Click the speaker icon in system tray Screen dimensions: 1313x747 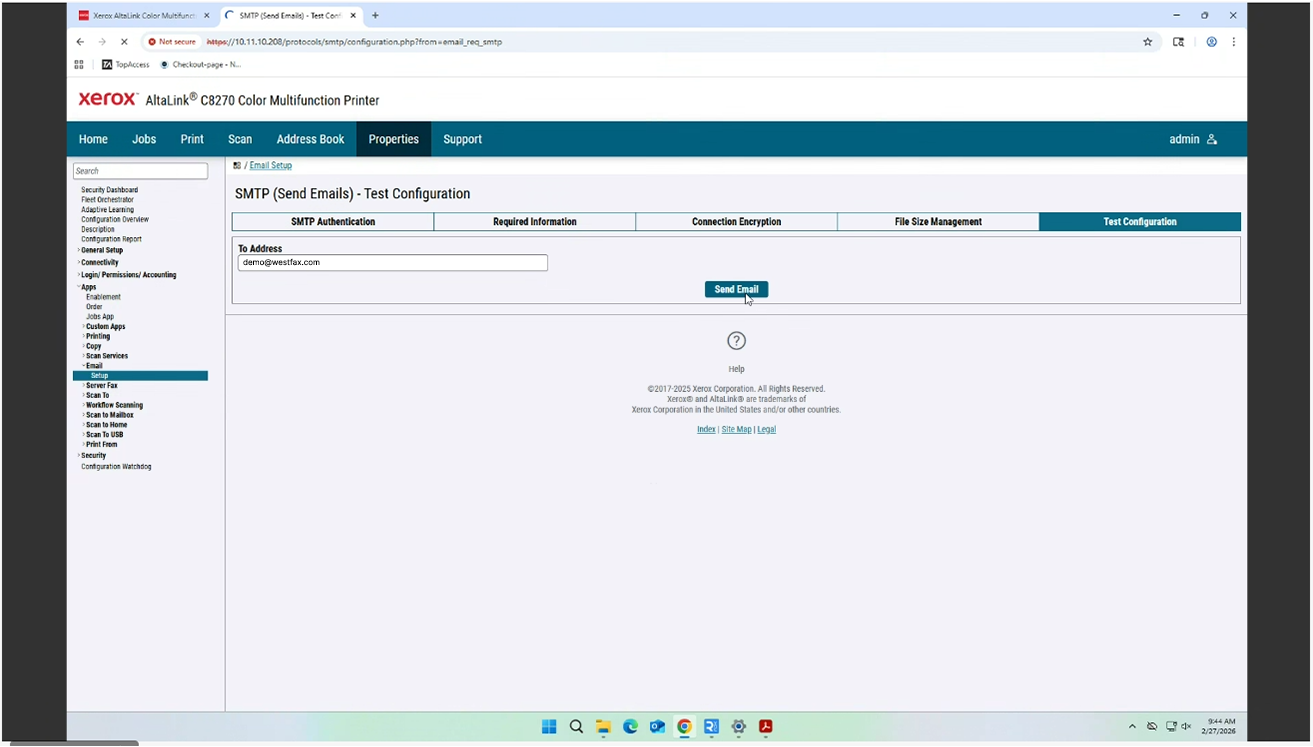(x=1186, y=727)
